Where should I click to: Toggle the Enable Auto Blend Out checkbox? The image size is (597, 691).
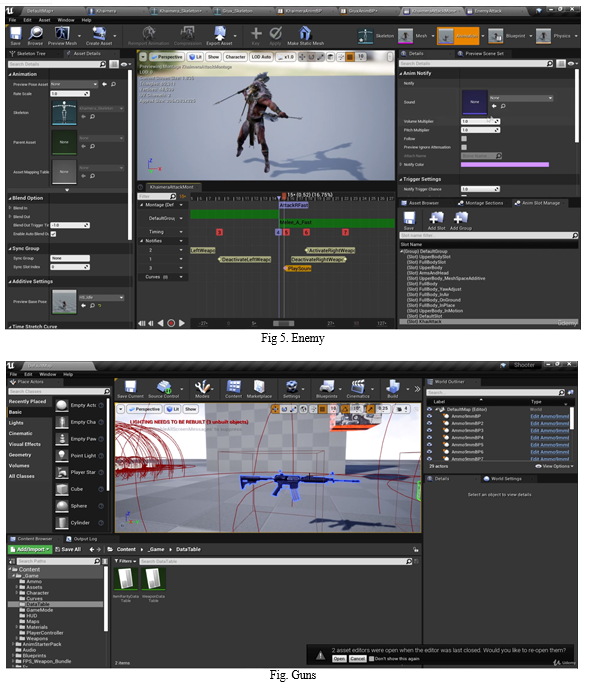(53, 234)
